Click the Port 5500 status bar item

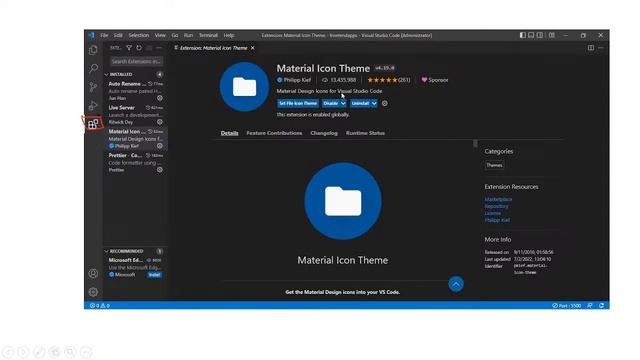(567, 305)
